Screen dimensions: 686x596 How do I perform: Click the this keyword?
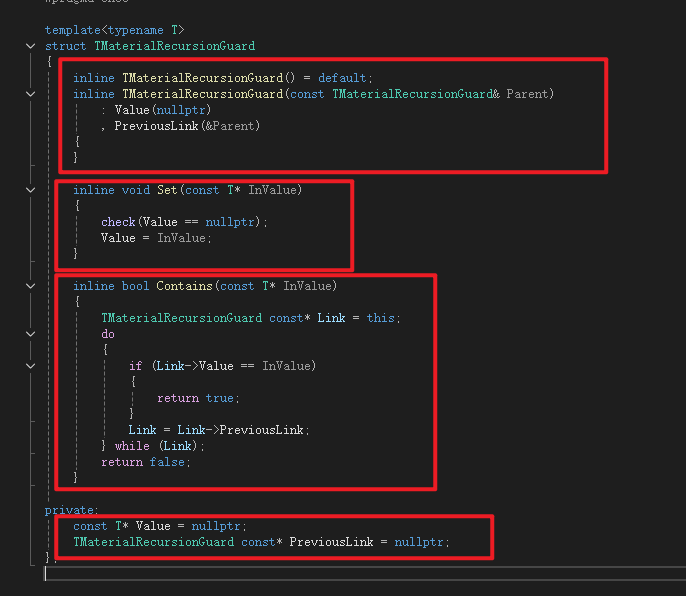pos(382,318)
